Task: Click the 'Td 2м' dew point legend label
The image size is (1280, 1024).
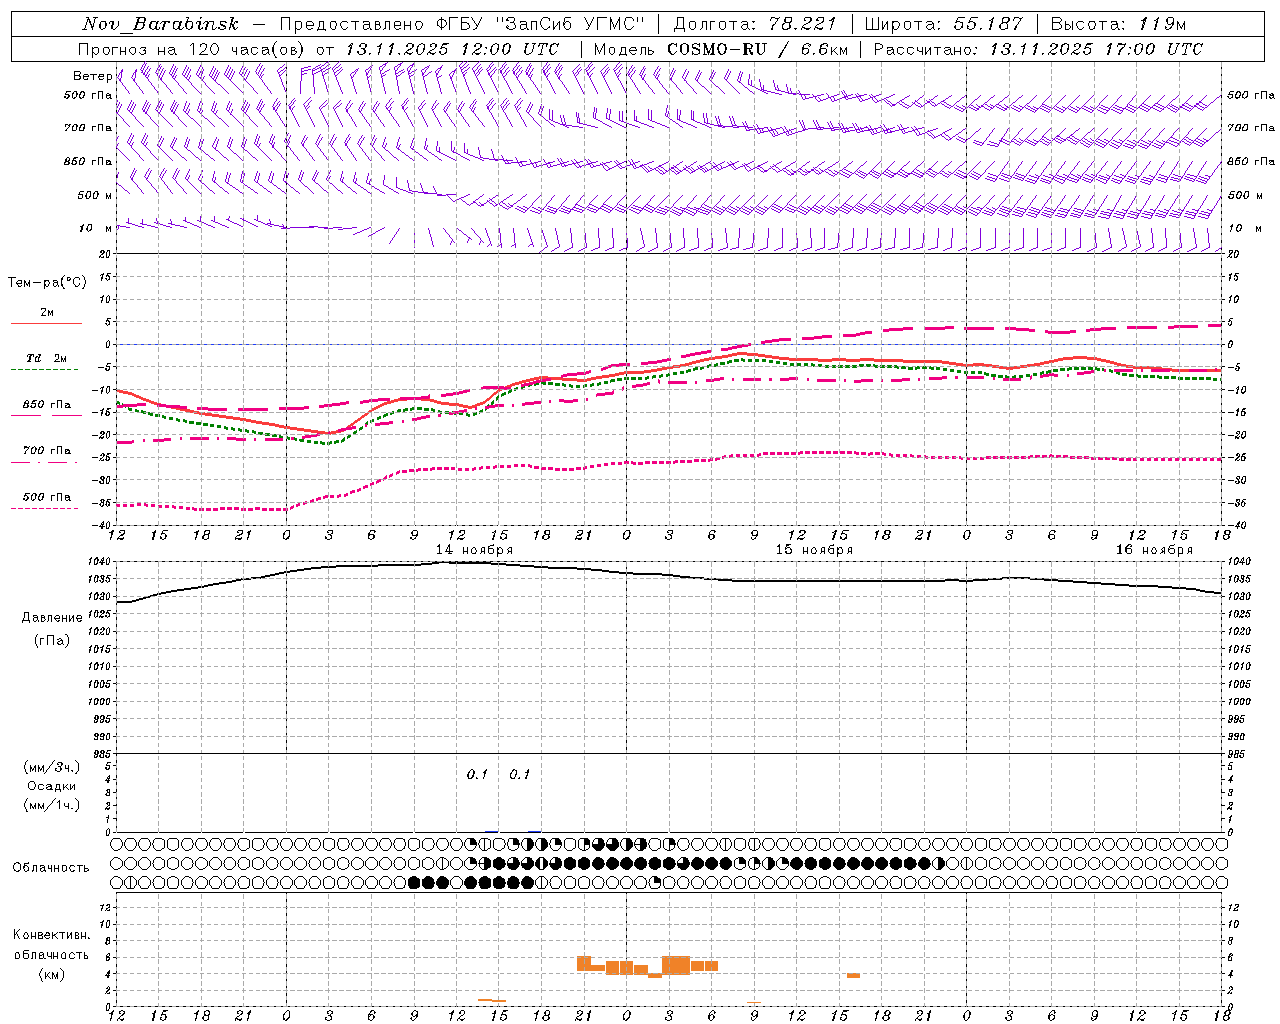Action: pyautogui.click(x=46, y=358)
